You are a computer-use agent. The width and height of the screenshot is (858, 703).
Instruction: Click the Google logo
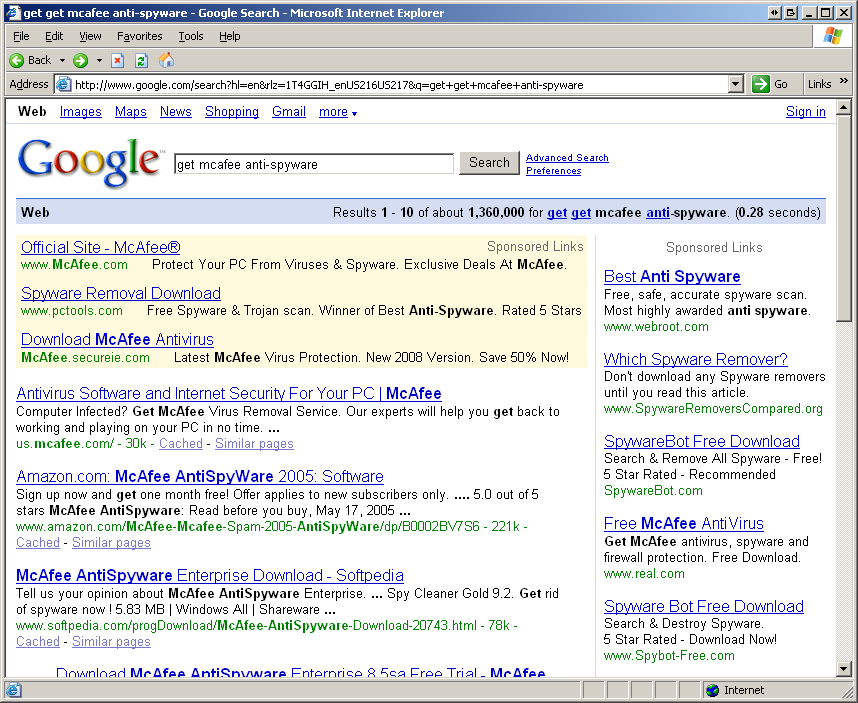pyautogui.click(x=90, y=162)
